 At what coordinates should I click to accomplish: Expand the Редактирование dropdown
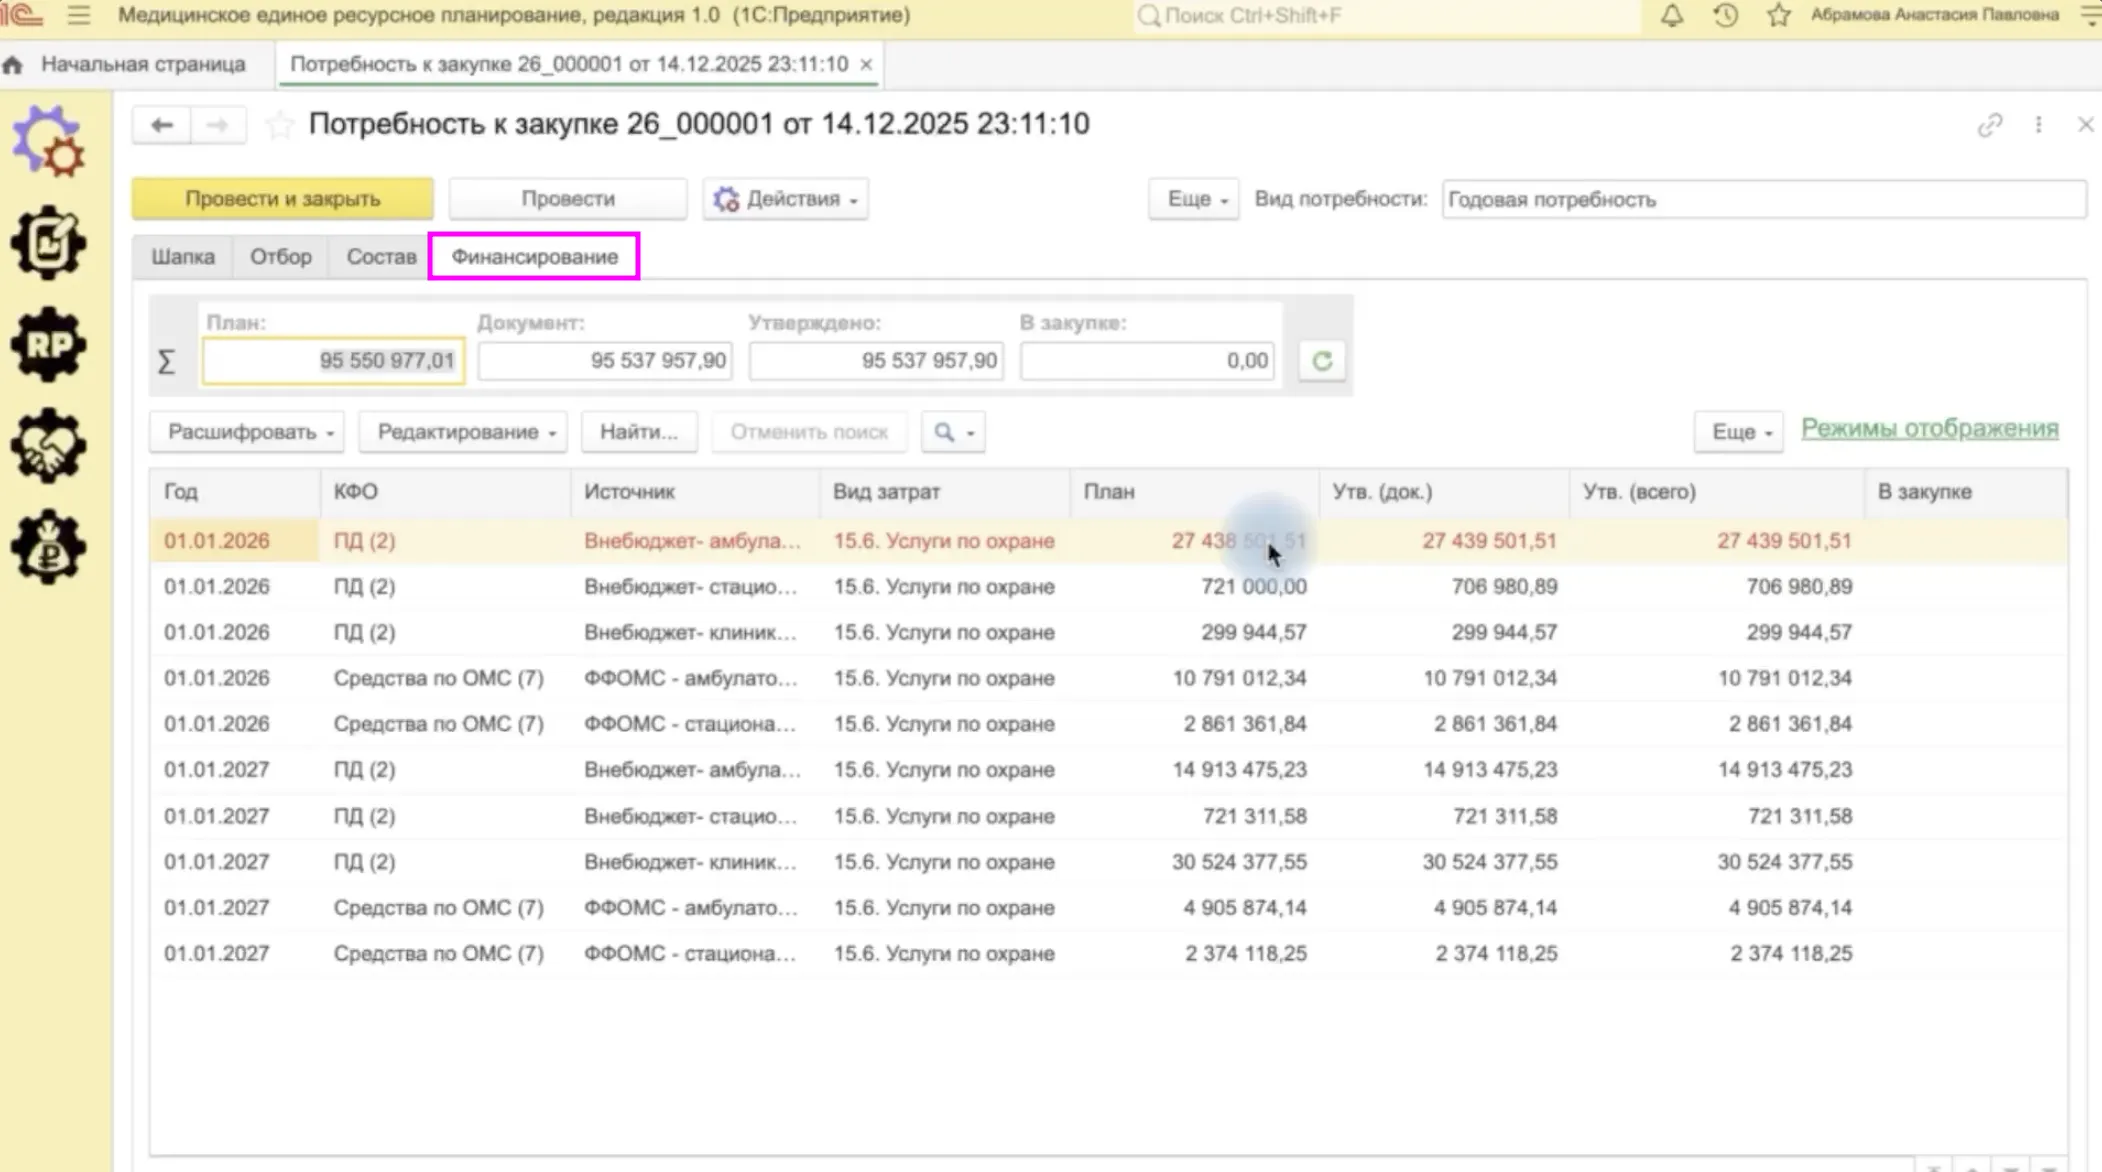(x=463, y=432)
